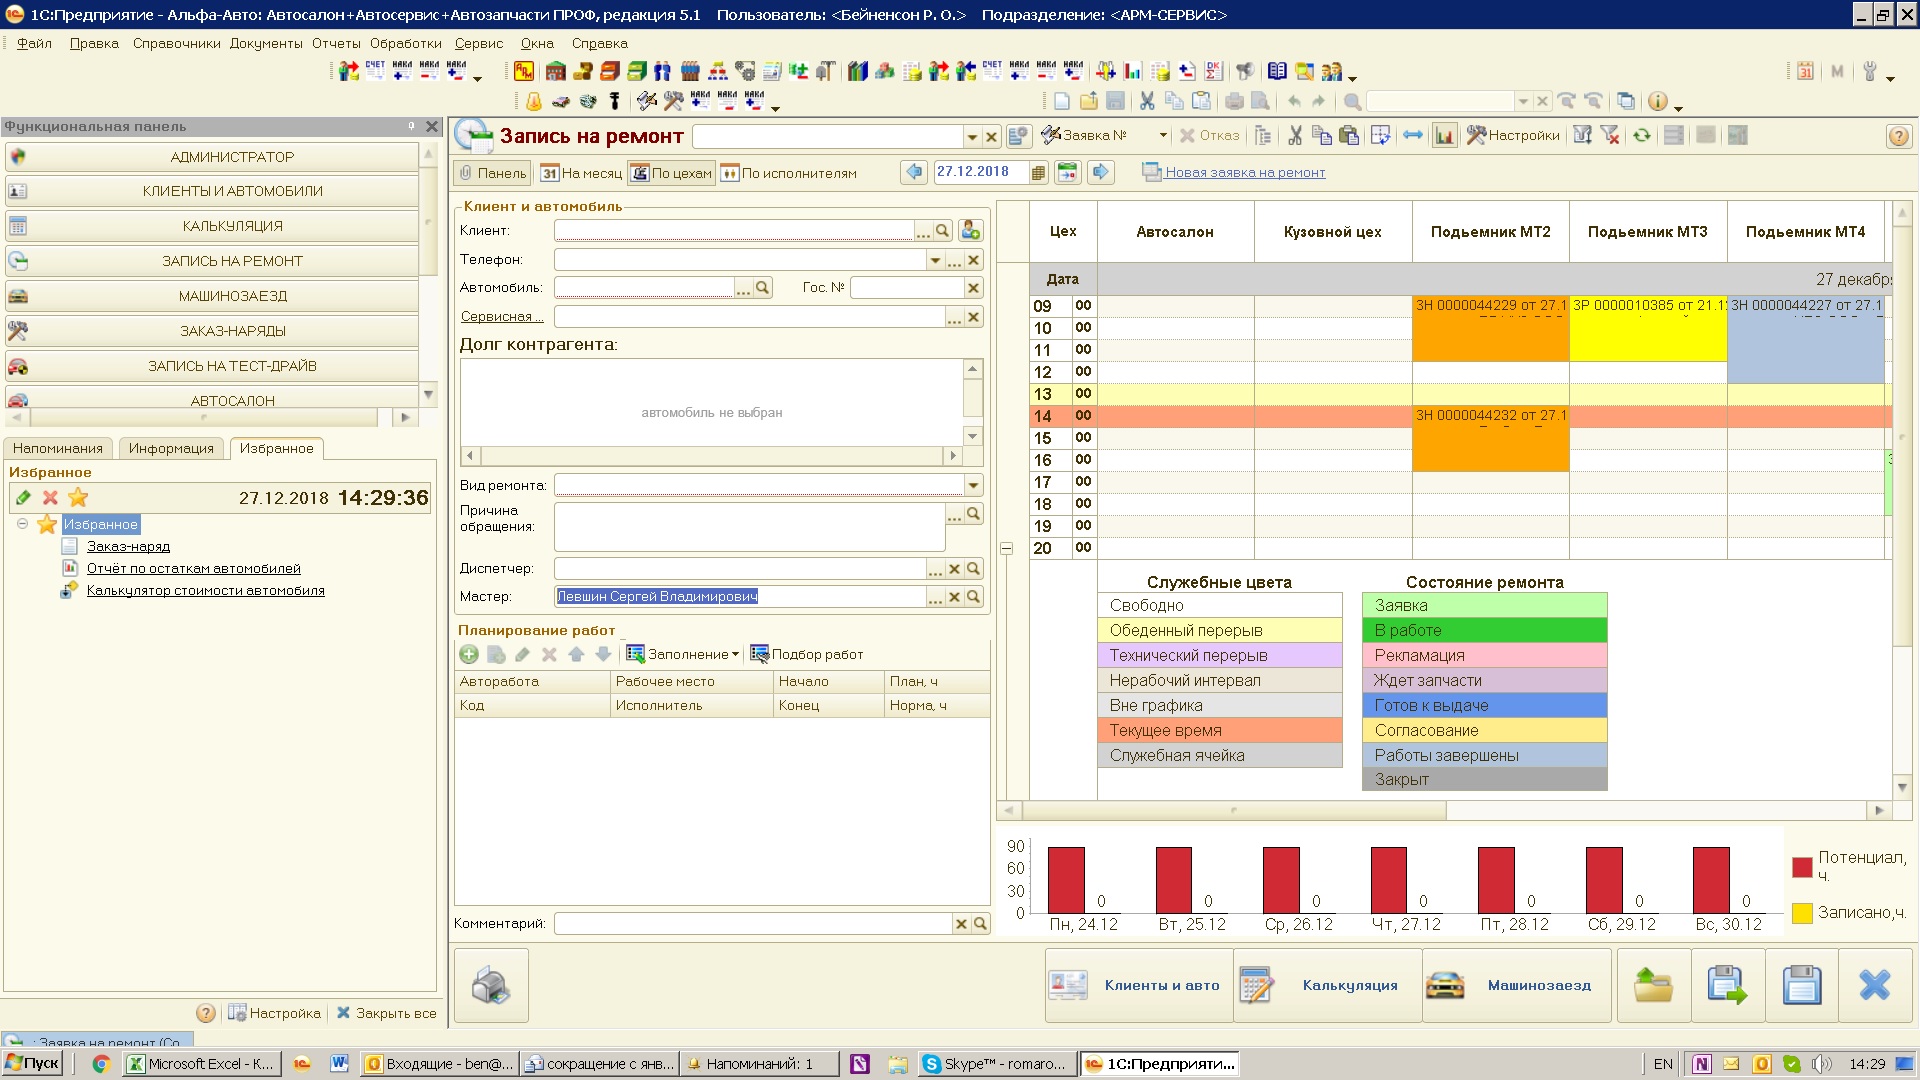
Task: Toggle the Панель view button
Action: point(492,173)
